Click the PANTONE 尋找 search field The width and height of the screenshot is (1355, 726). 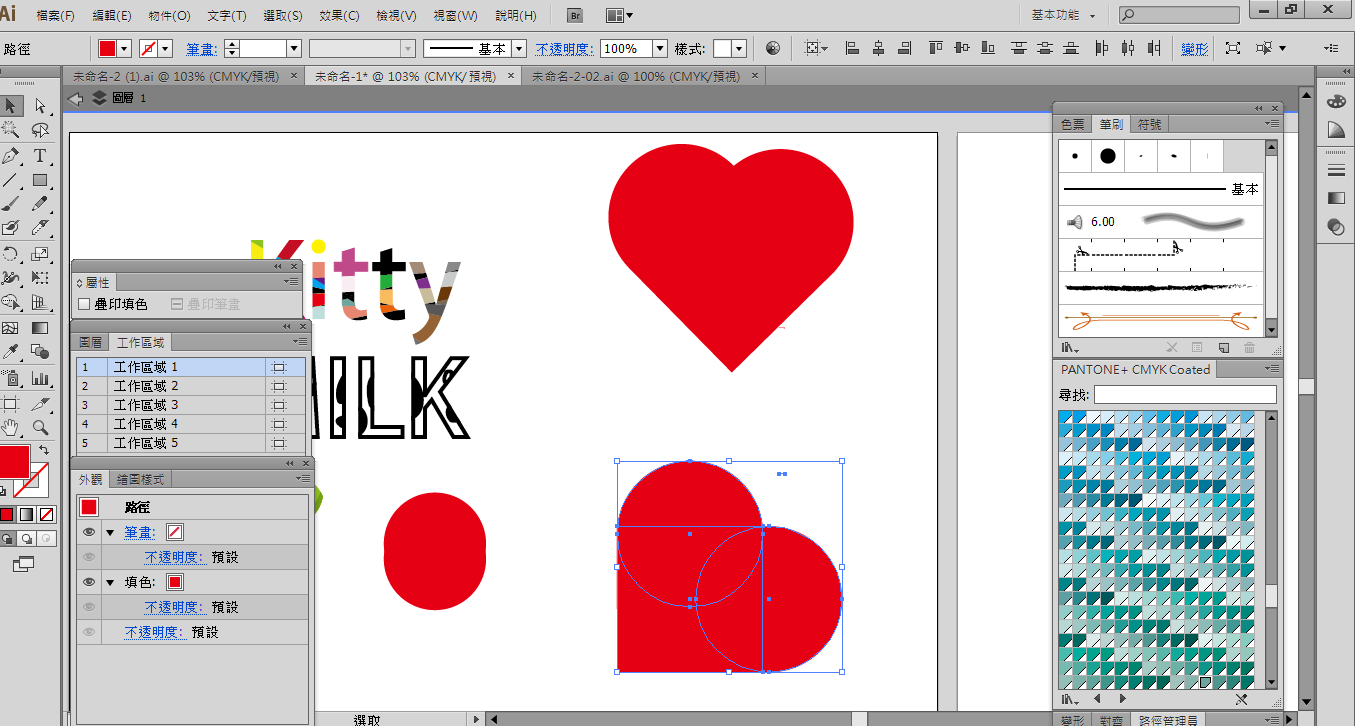[1185, 395]
